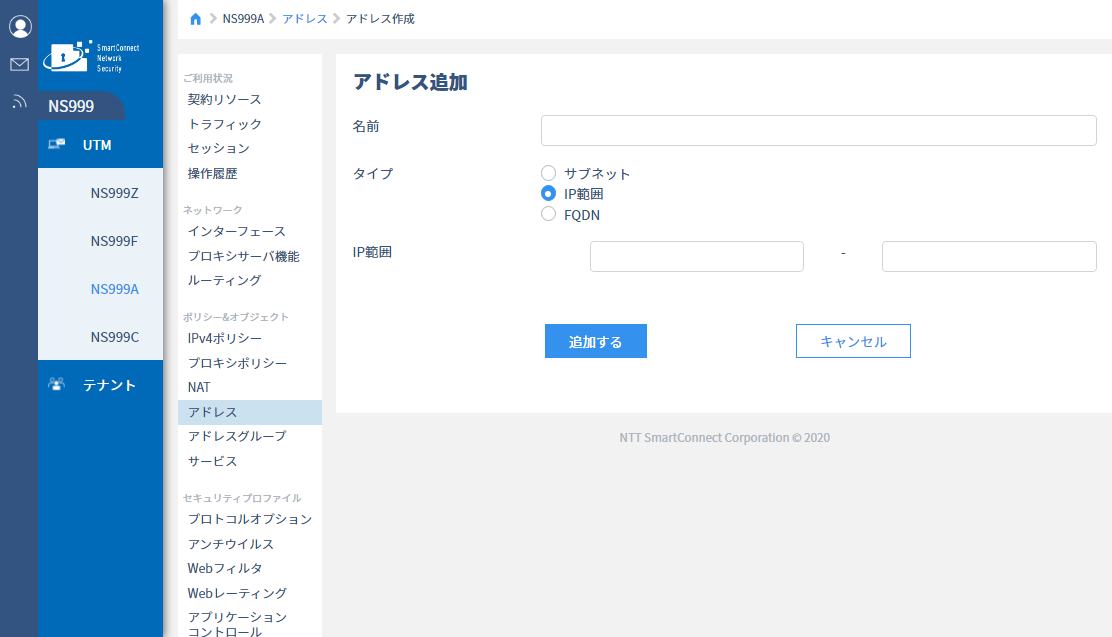The height and width of the screenshot is (637, 1112).
Task: Open ルーティング menu item
Action: tap(224, 280)
